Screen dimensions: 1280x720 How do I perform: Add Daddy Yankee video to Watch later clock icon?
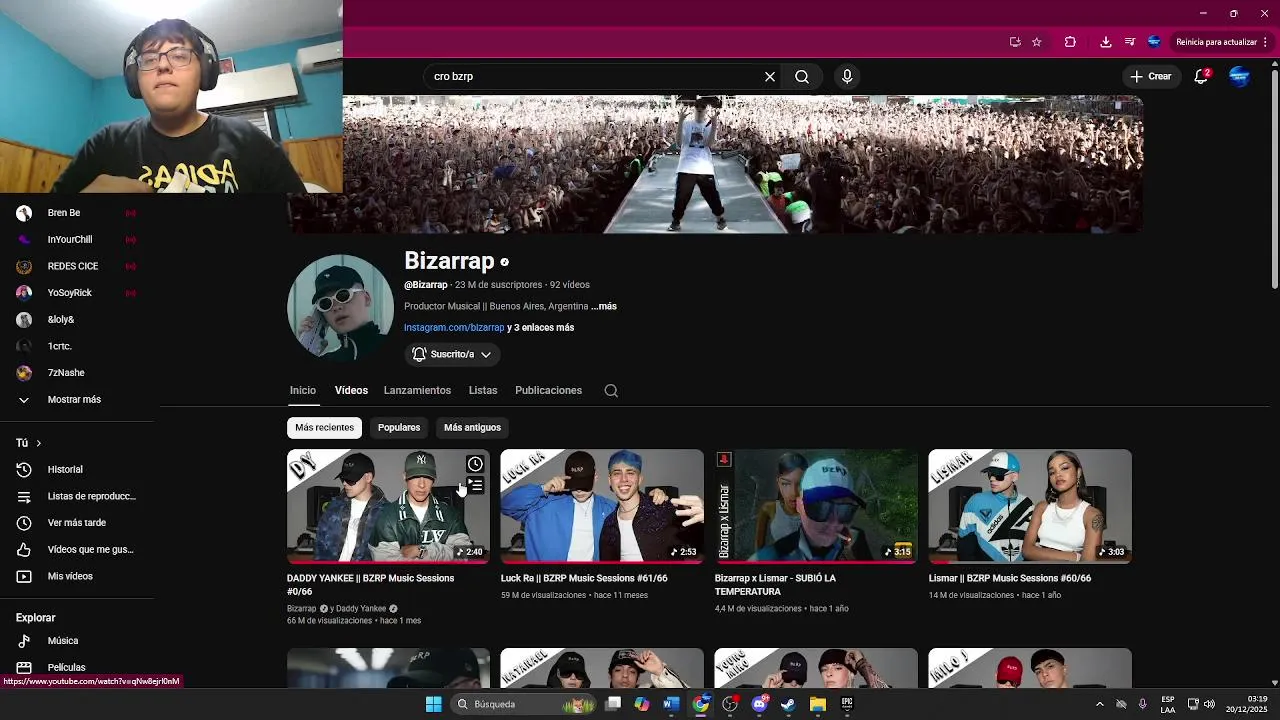475,464
